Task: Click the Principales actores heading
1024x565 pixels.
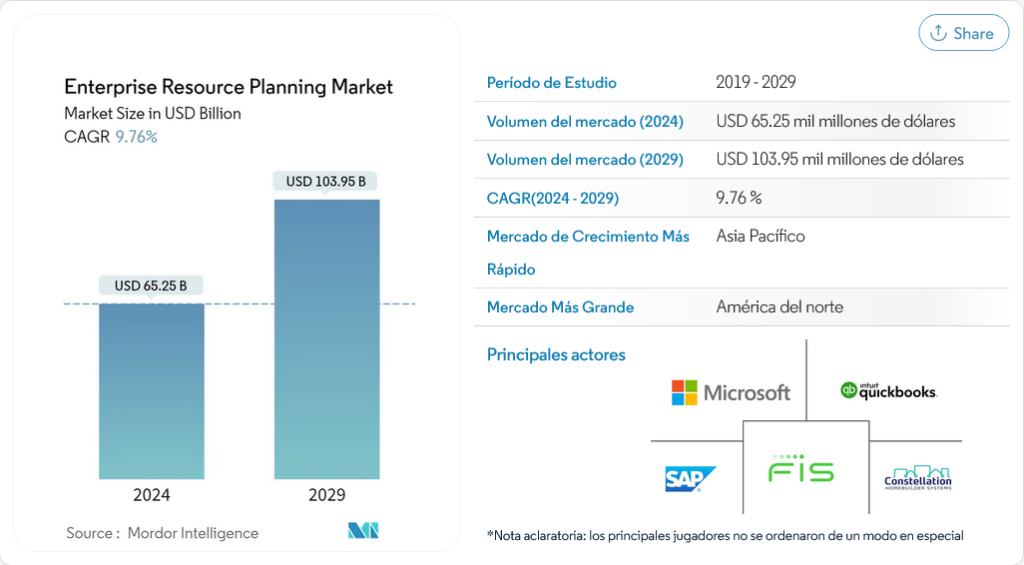Action: 556,354
